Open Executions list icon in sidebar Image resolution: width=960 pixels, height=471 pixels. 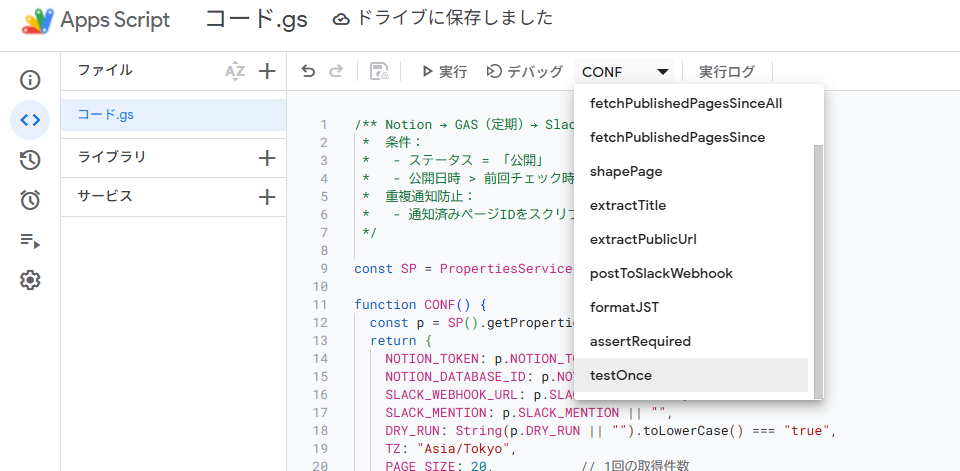30,240
